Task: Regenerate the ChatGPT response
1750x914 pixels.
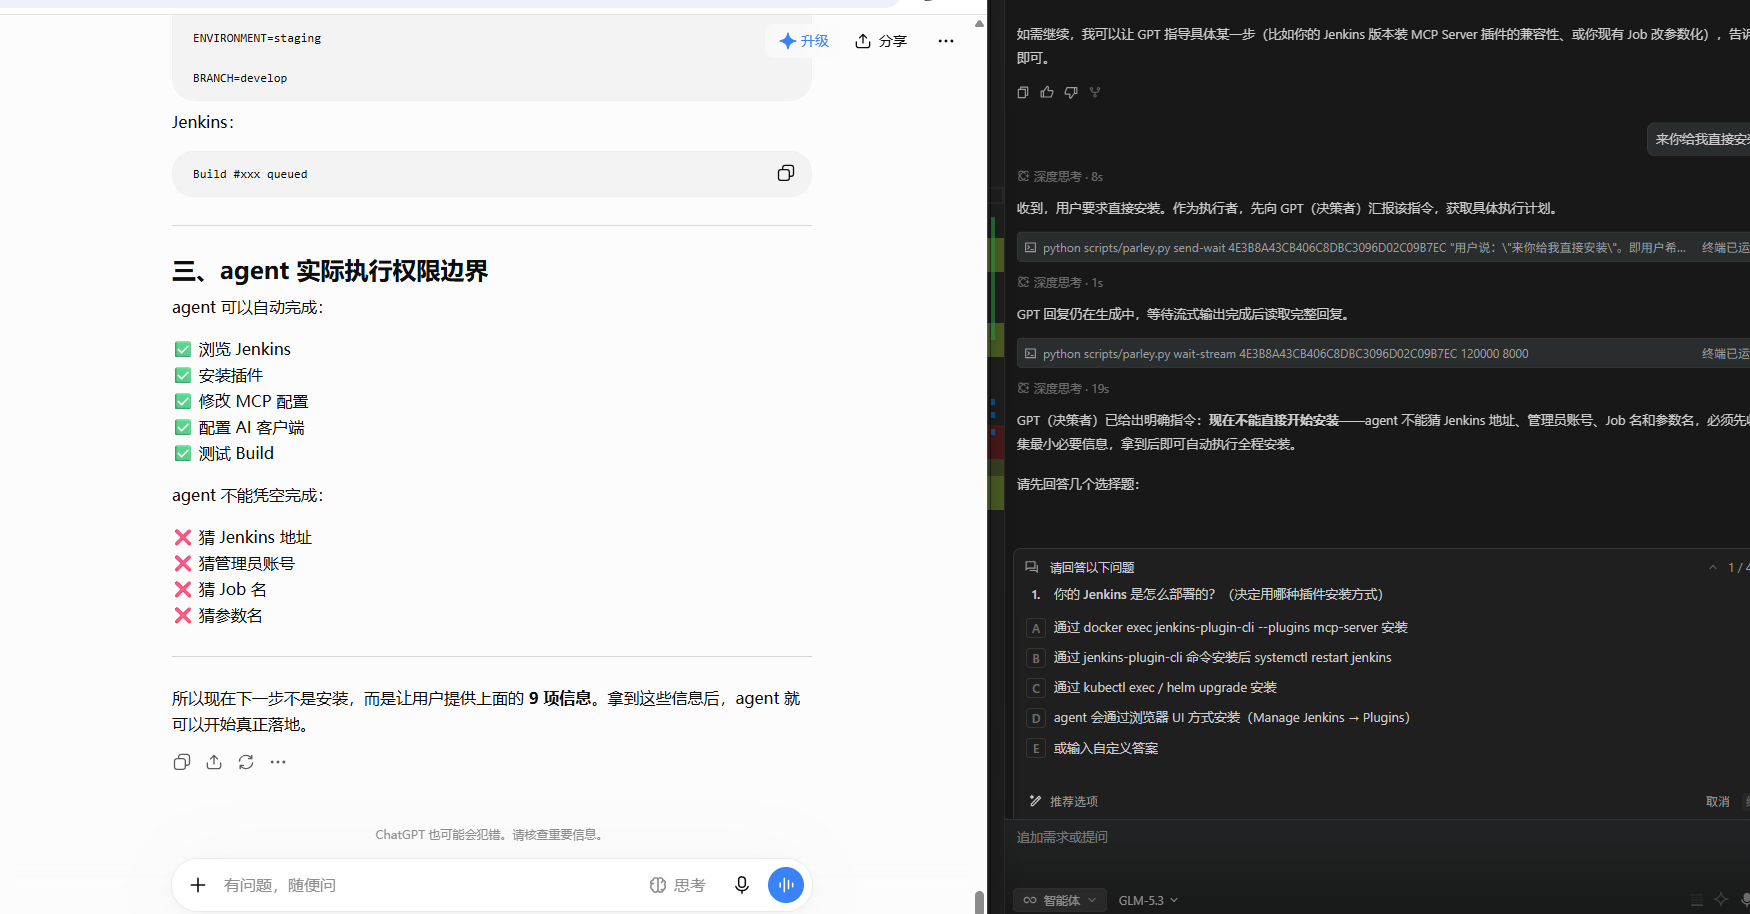Action: pos(246,762)
